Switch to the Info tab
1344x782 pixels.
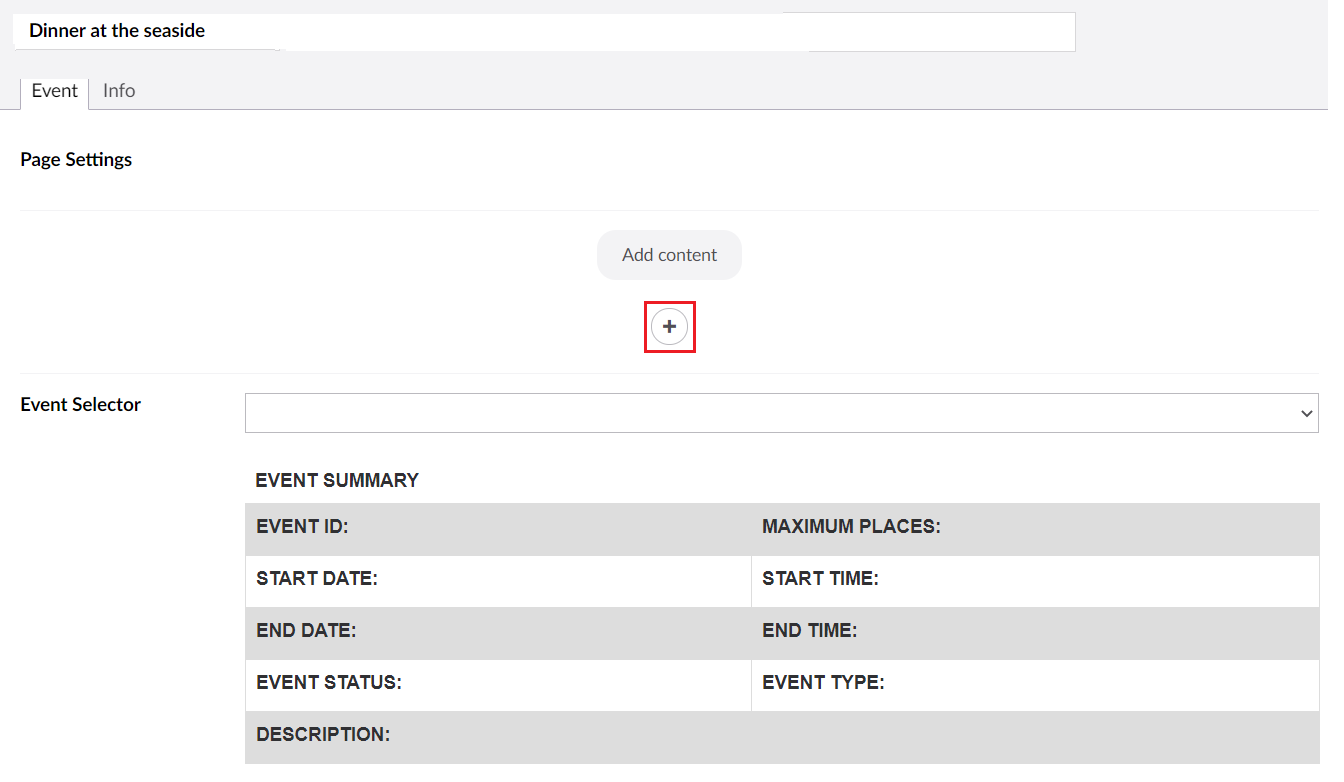[118, 90]
